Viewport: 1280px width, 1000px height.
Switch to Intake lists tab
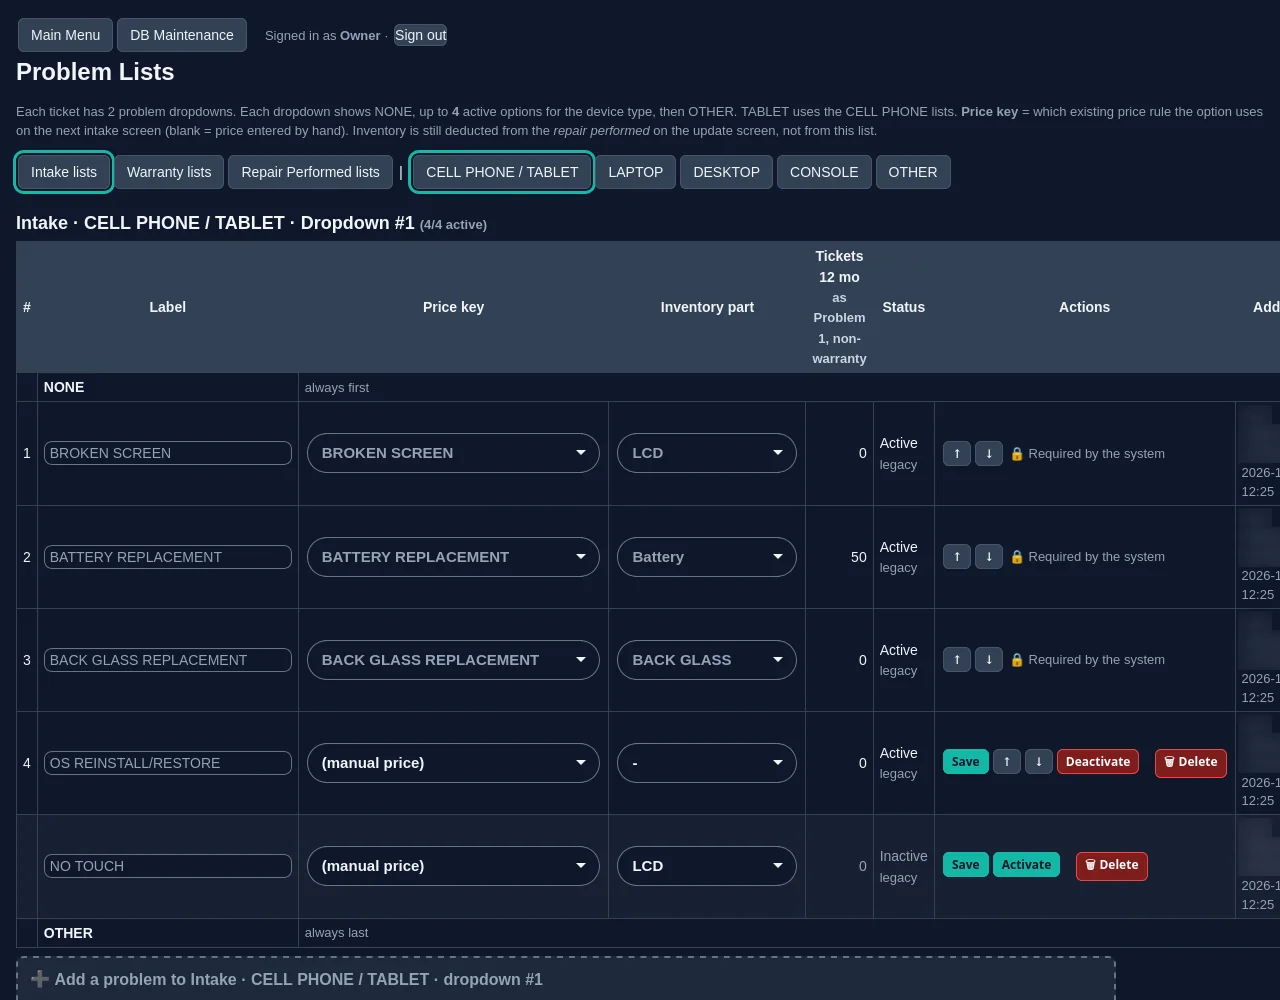point(64,172)
